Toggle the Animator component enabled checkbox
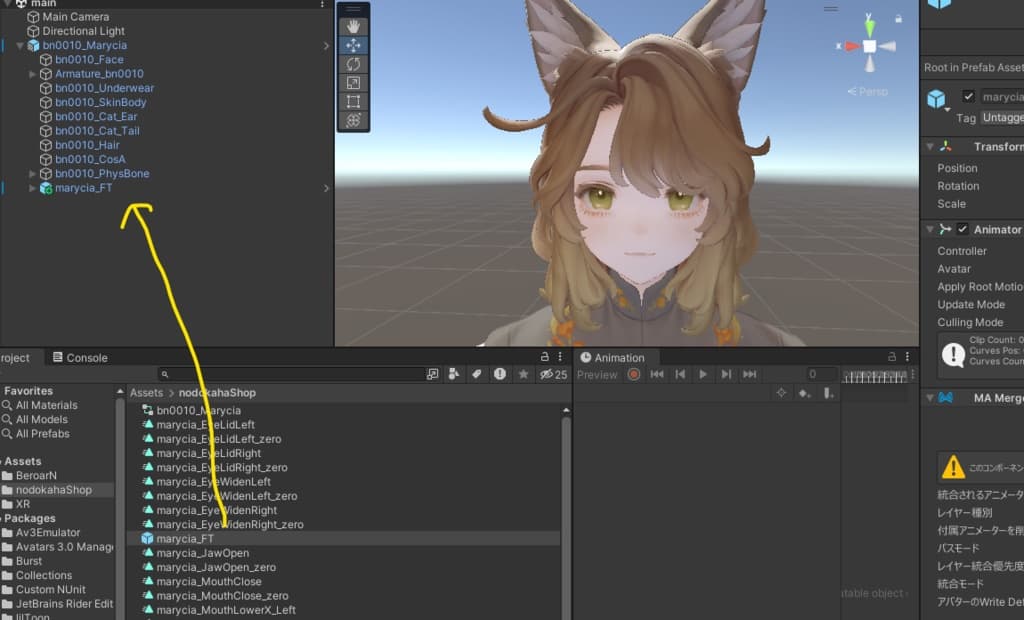Viewport: 1024px width, 620px height. (962, 229)
